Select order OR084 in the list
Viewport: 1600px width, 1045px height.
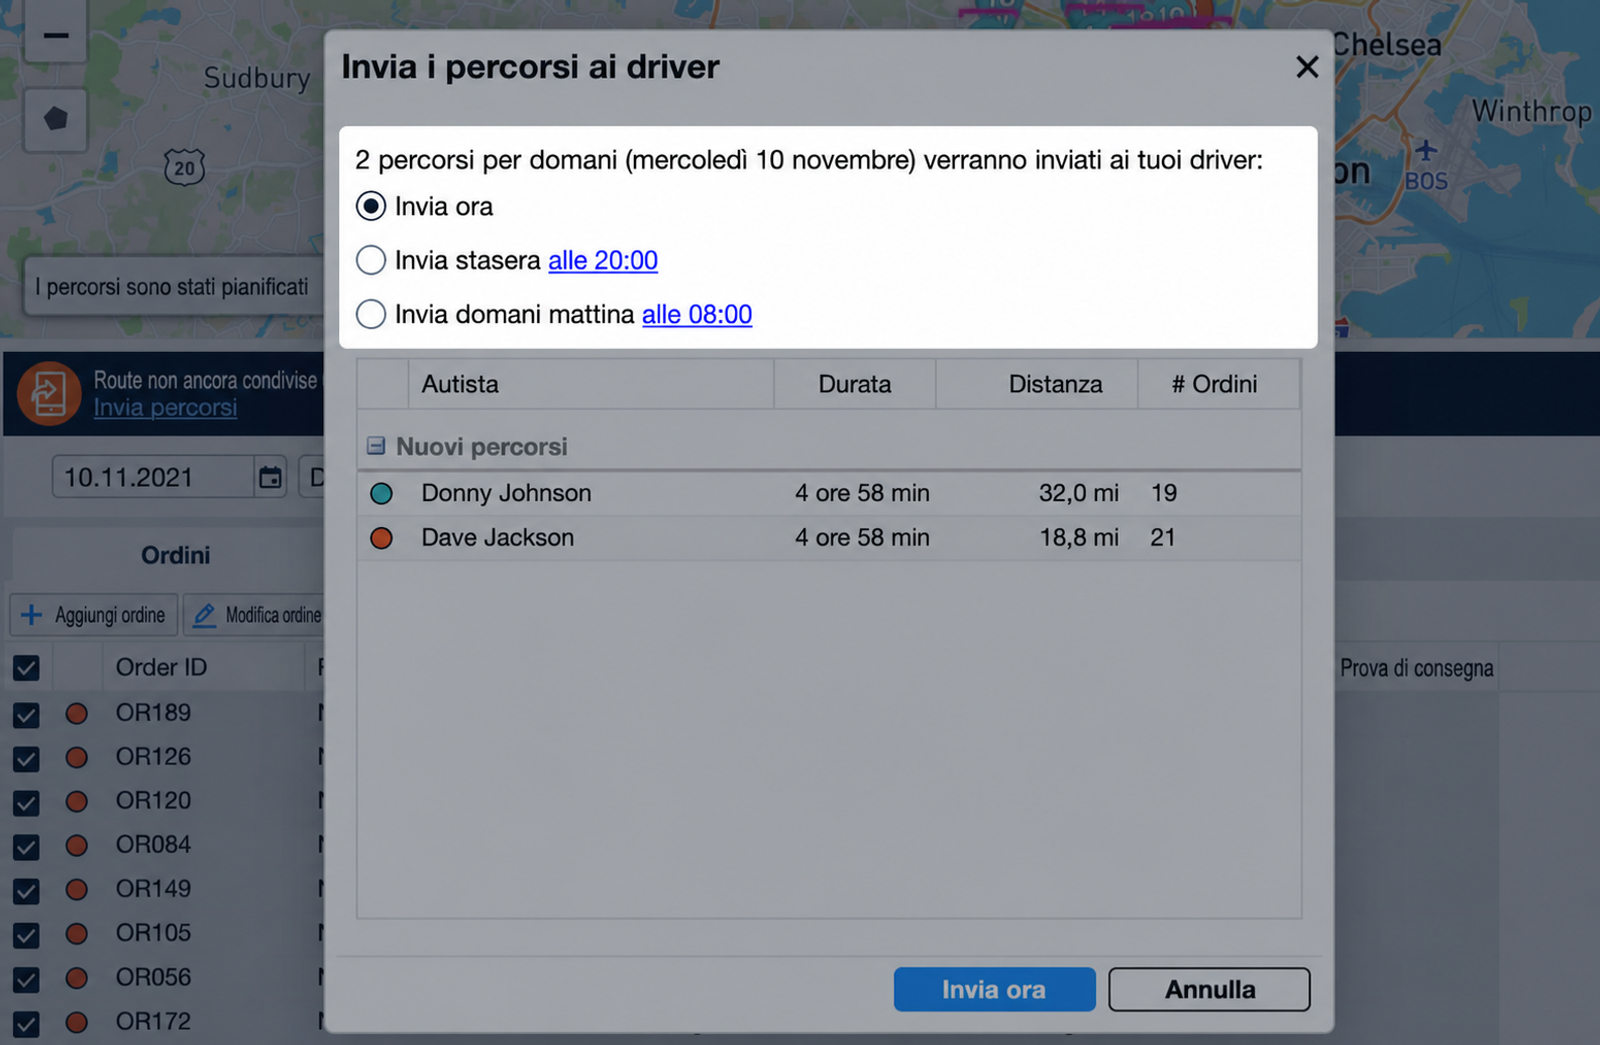[153, 845]
